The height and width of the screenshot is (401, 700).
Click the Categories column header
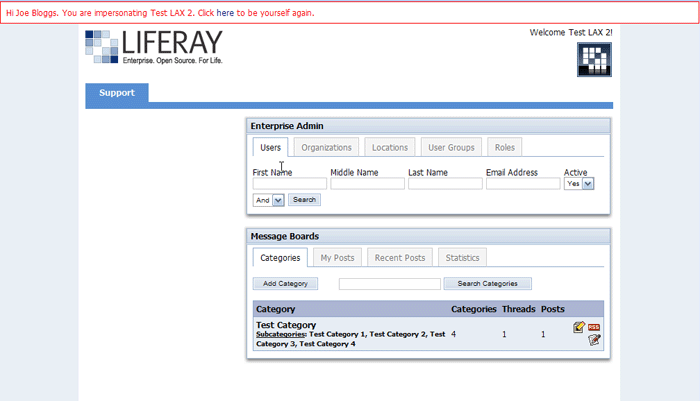(x=474, y=309)
